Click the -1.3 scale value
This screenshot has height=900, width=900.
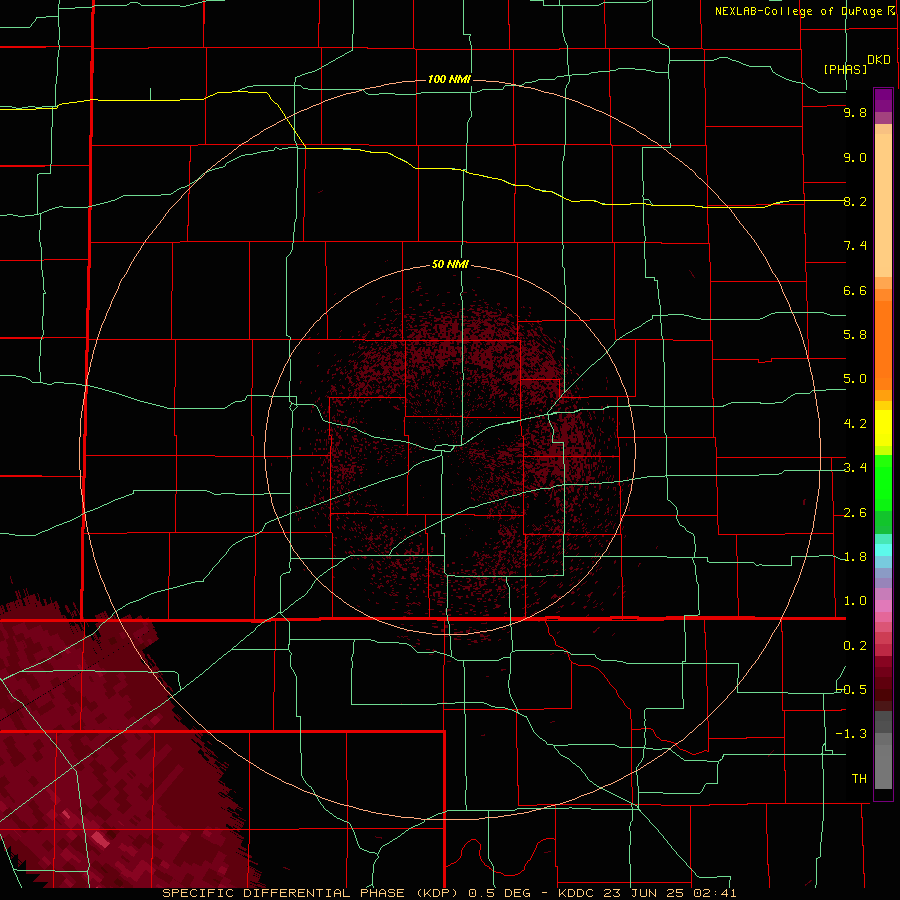pyautogui.click(x=852, y=734)
